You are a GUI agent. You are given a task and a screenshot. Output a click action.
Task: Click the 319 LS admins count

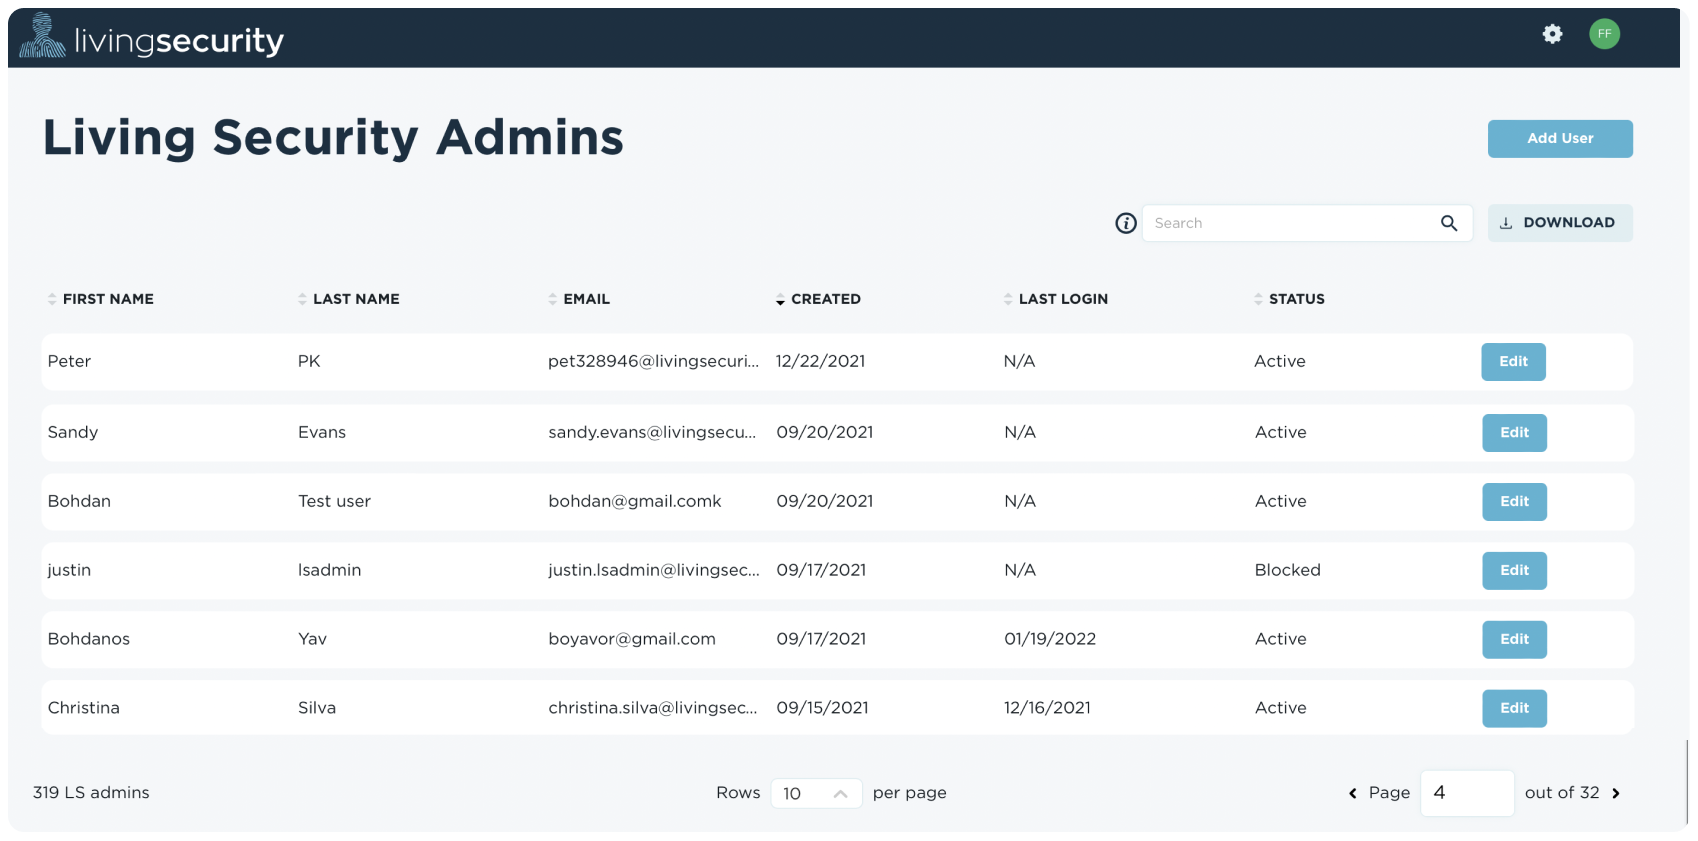91,793
